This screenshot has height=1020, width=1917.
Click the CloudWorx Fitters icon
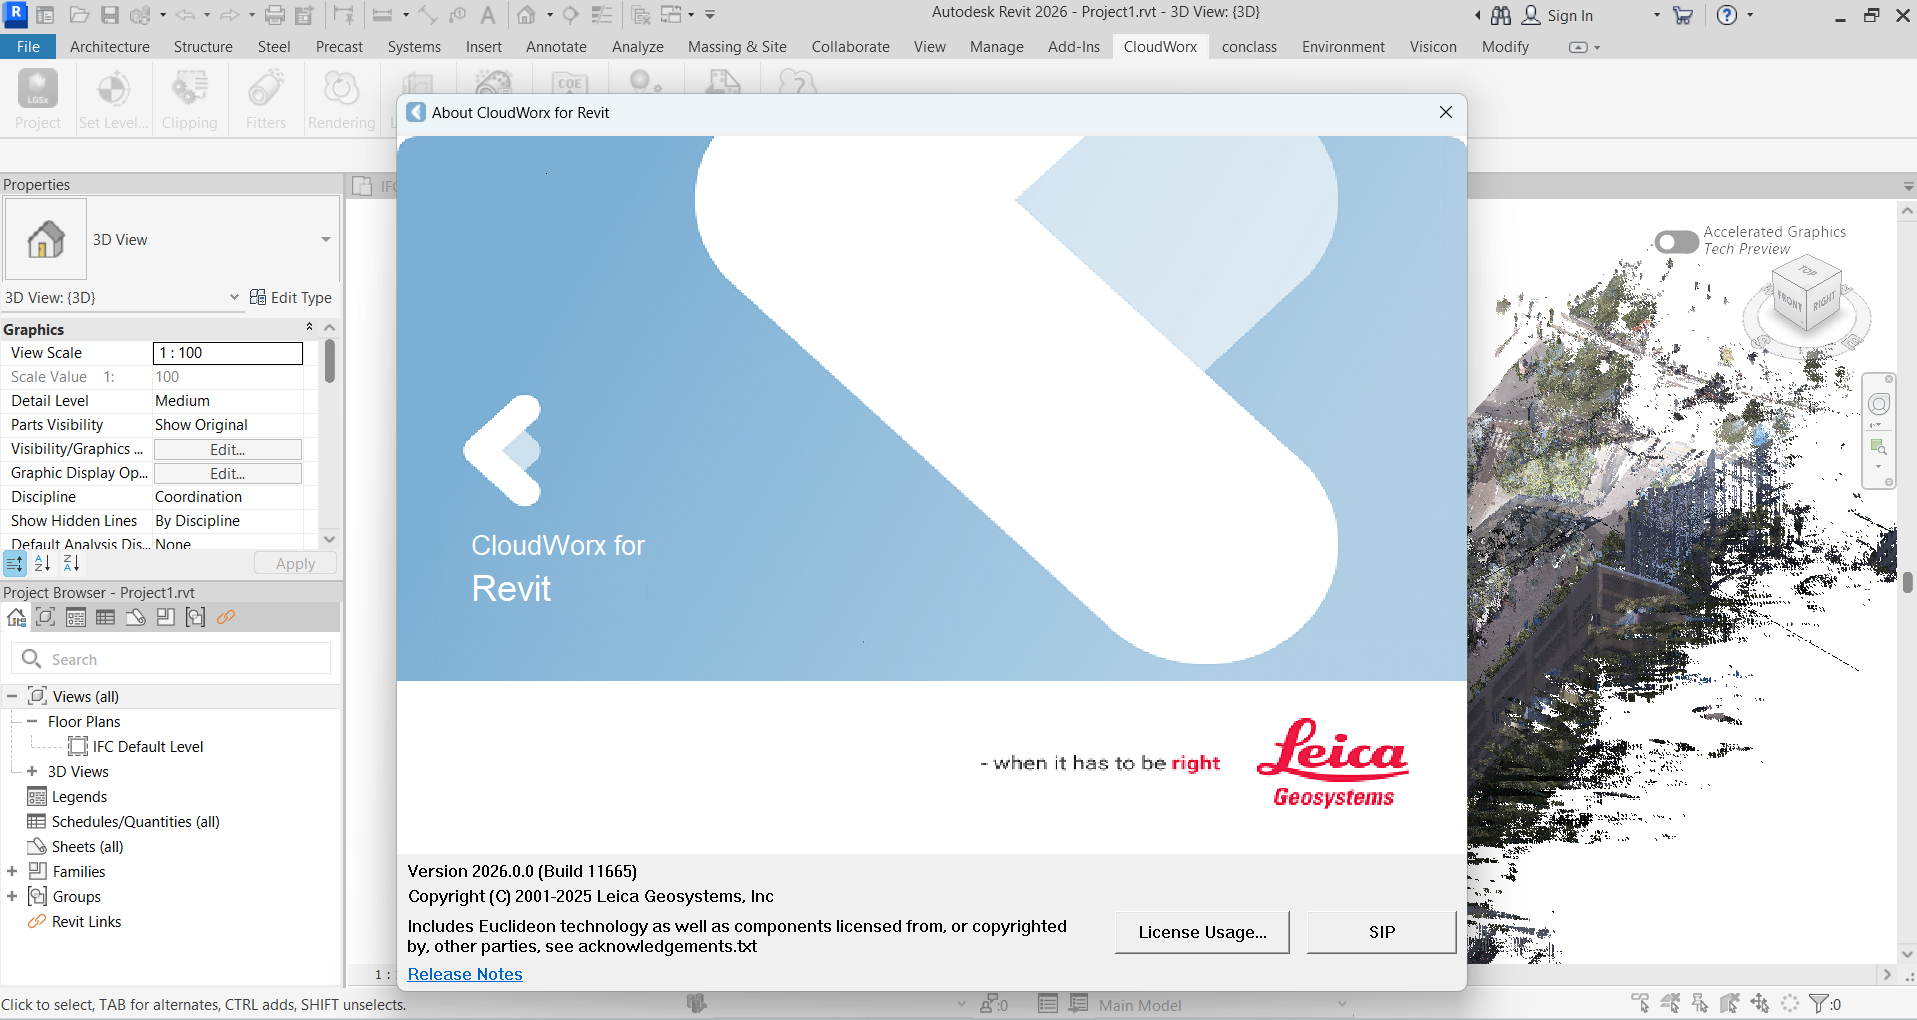pyautogui.click(x=266, y=89)
